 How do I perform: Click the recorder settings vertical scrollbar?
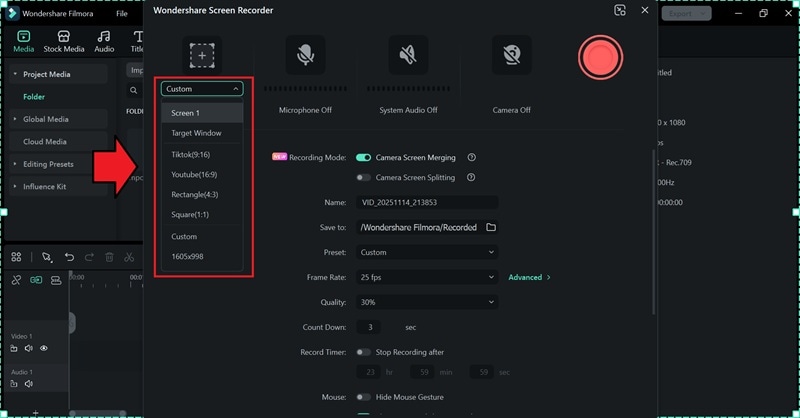[654, 232]
